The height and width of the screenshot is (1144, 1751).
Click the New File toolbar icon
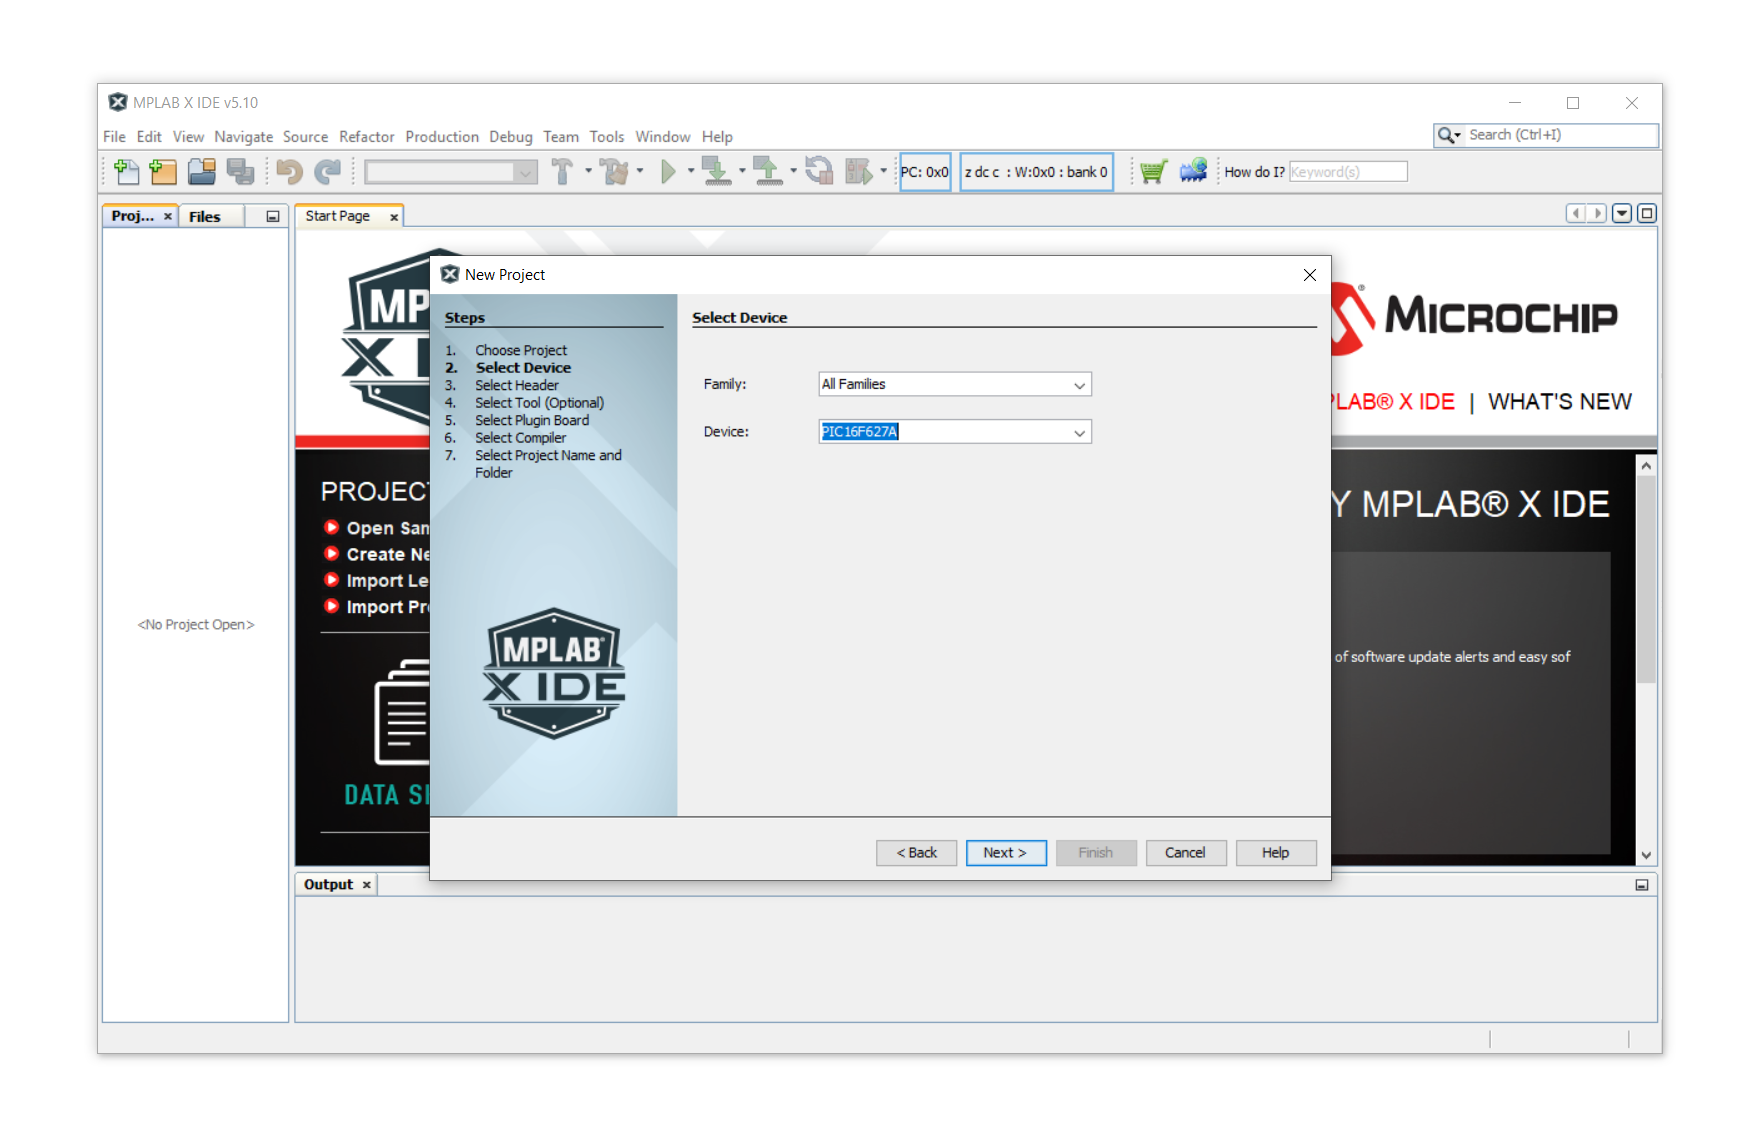coord(126,172)
